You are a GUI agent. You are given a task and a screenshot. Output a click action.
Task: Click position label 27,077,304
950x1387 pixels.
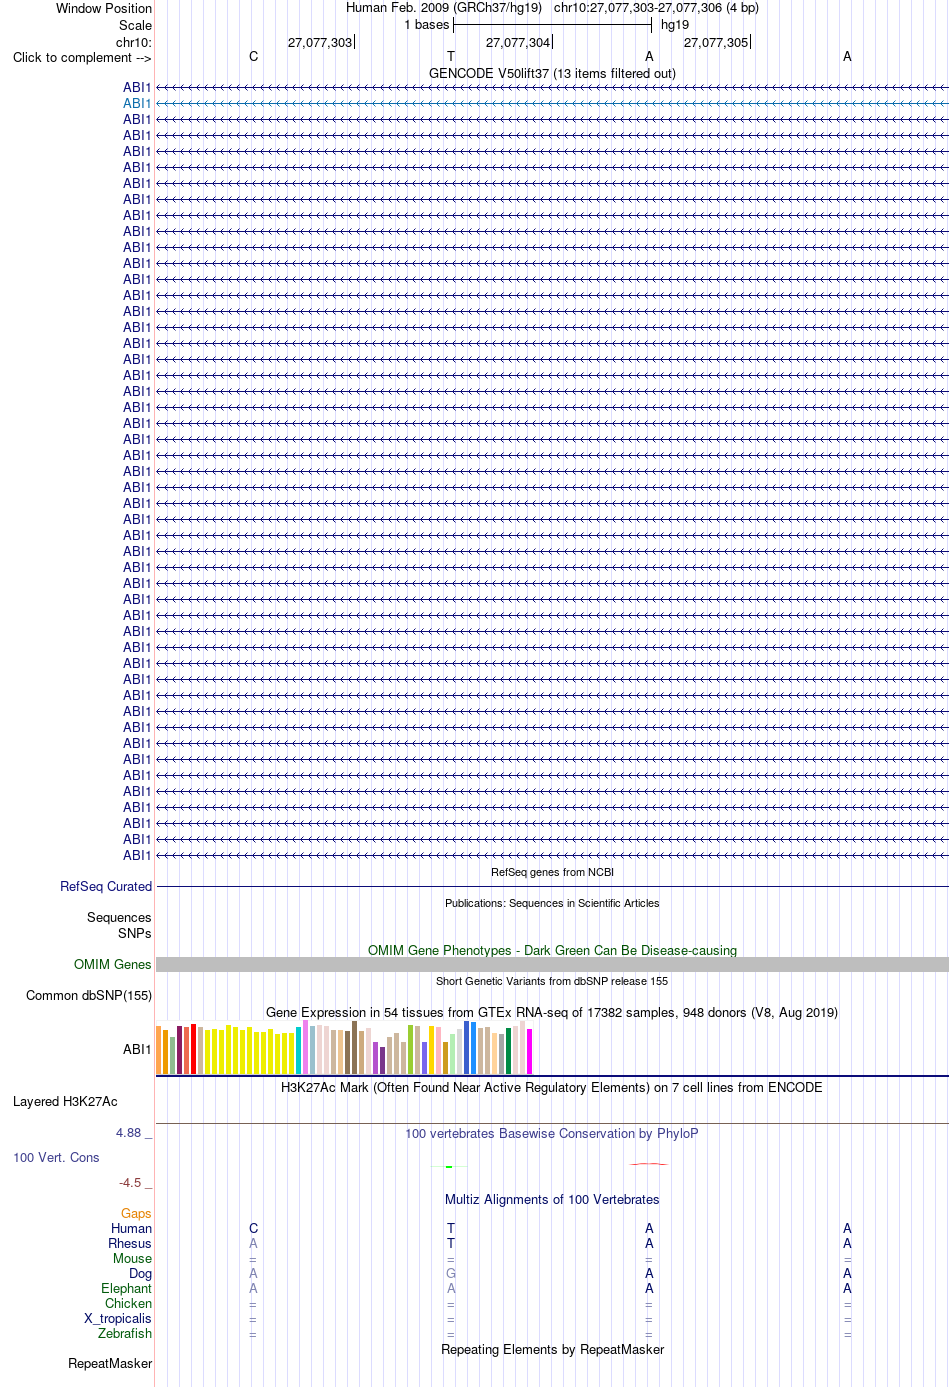click(518, 42)
